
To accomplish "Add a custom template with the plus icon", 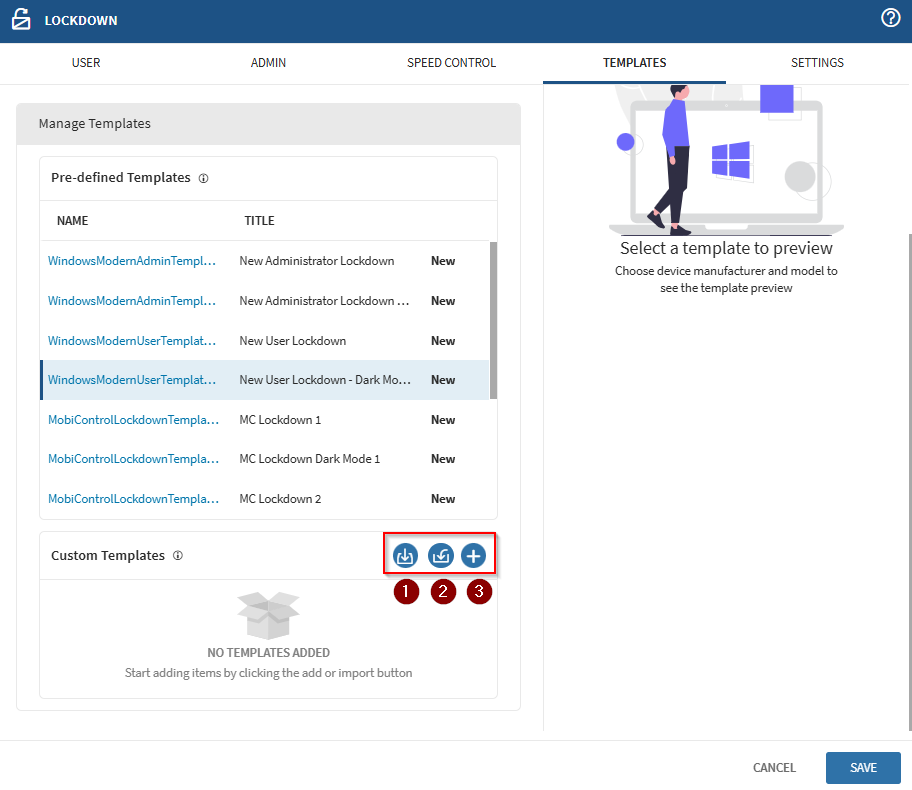I will [x=474, y=555].
